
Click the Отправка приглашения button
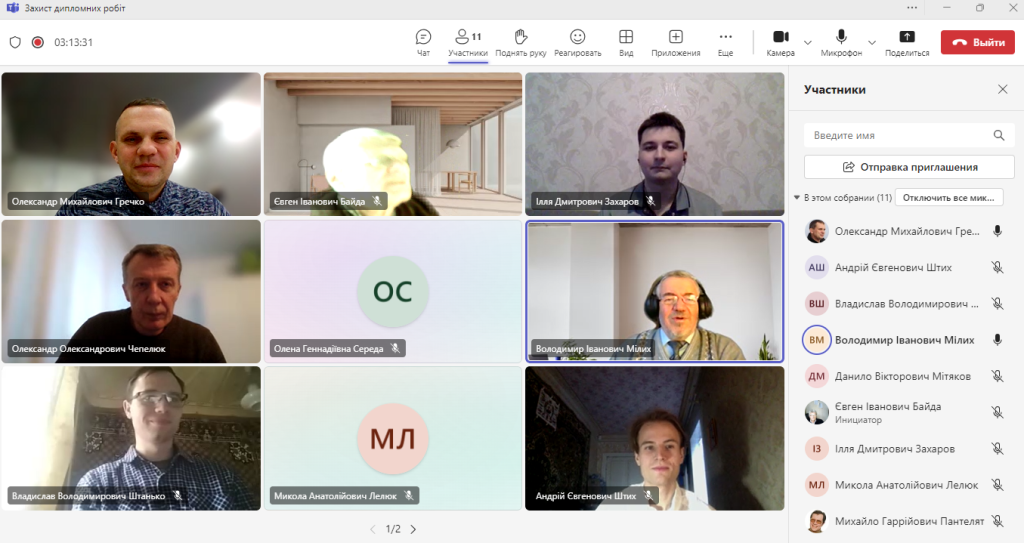coord(909,167)
